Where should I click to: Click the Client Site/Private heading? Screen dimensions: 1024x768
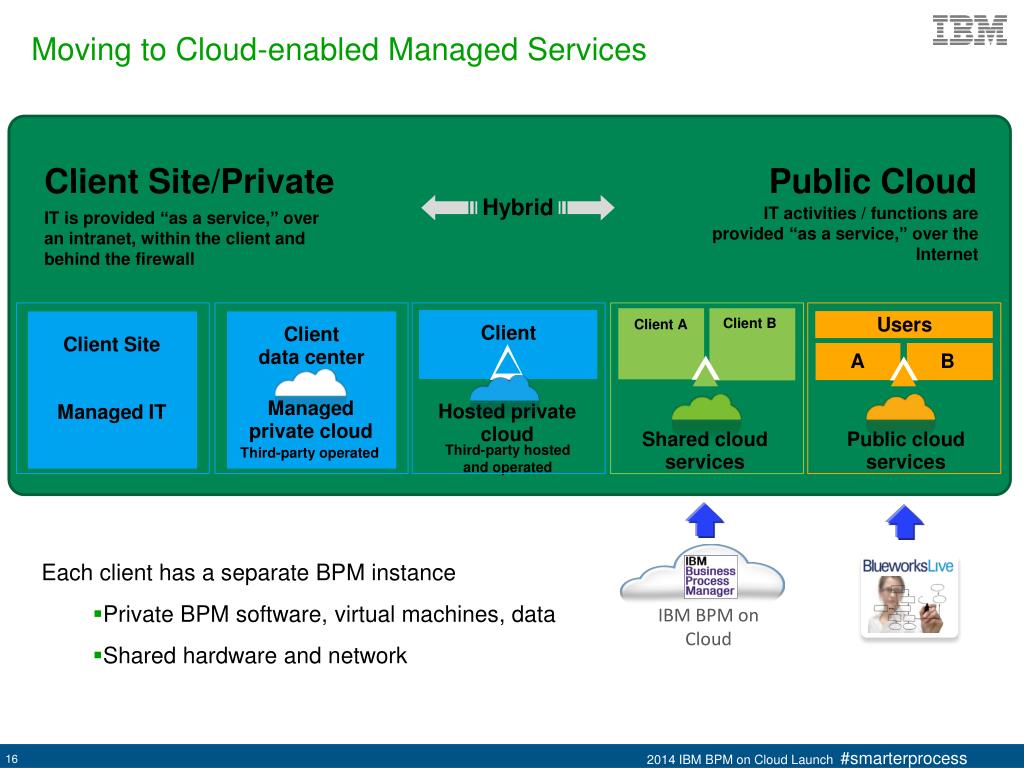(x=189, y=181)
